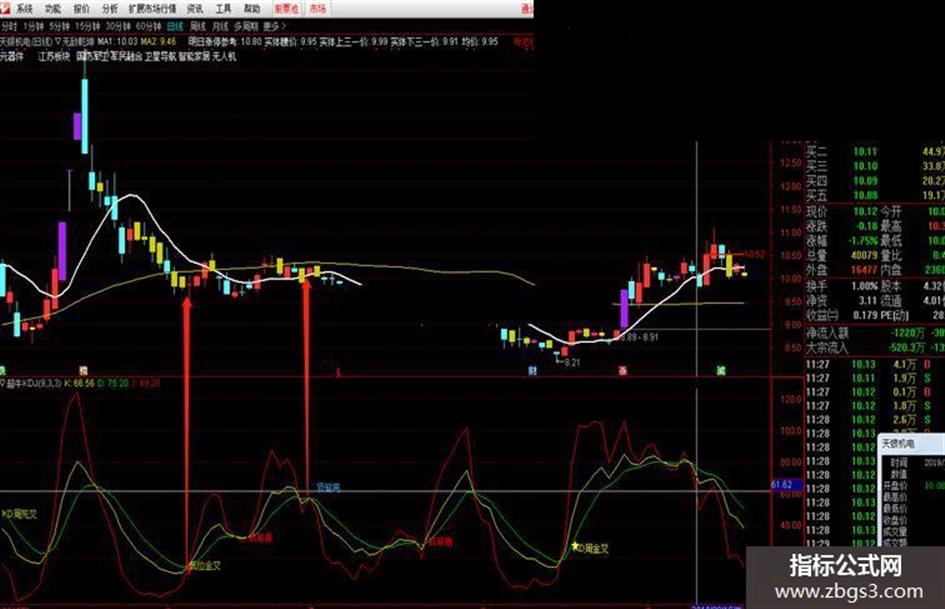Click the 卫星导航 concept tag
945x609 pixels.
tap(160, 57)
